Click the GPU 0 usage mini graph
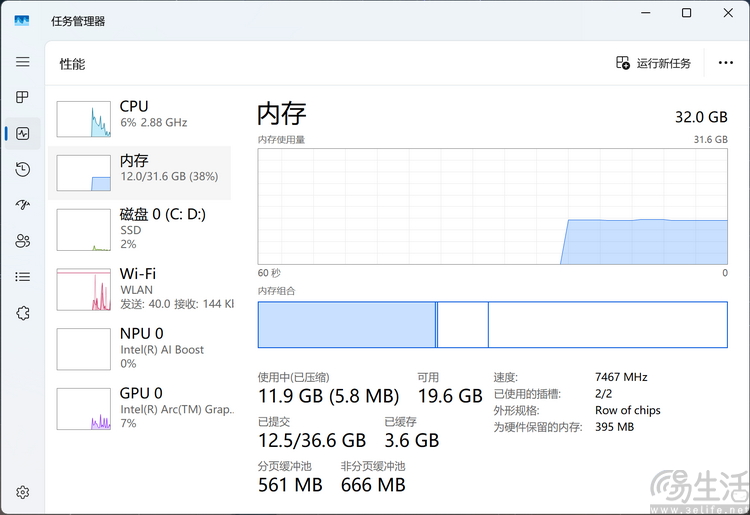750x515 pixels. pos(84,409)
